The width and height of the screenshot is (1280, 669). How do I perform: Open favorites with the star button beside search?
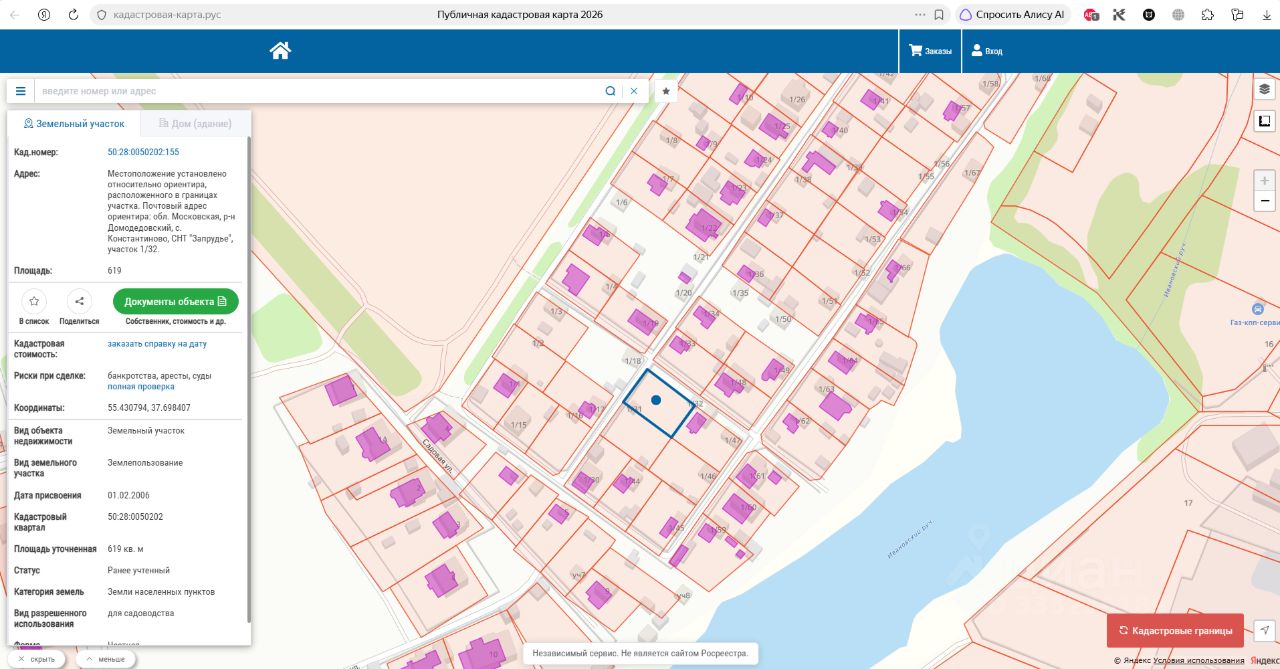tap(666, 91)
